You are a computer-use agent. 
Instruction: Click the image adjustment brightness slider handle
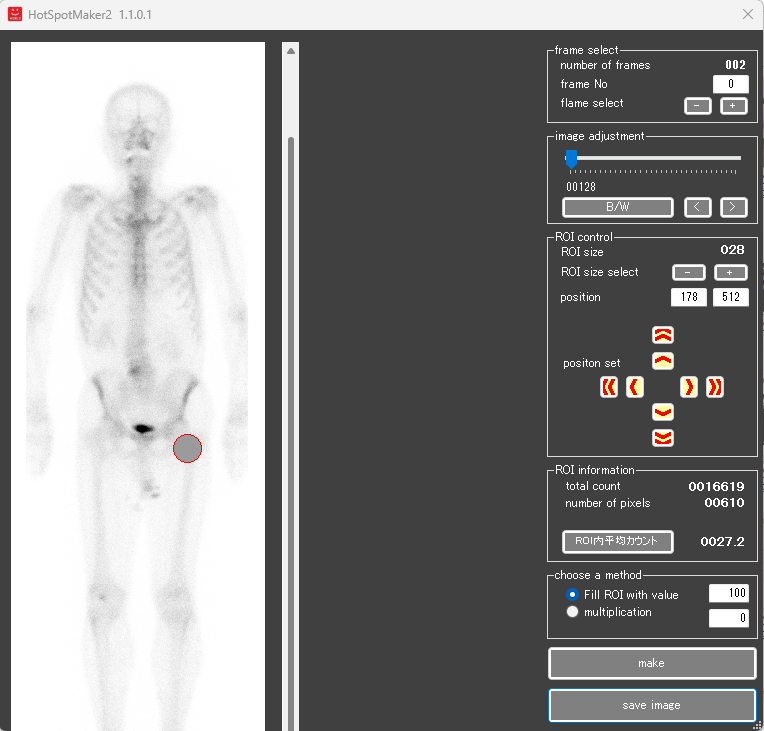(571, 159)
